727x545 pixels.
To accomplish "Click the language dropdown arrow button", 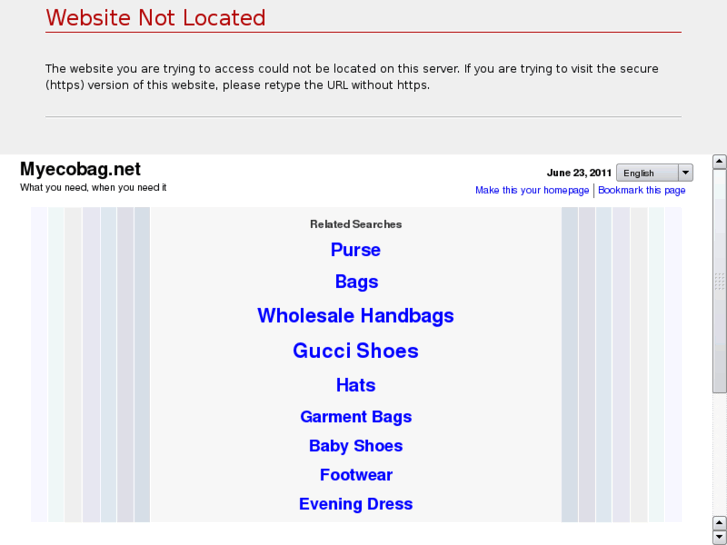I will [x=685, y=173].
